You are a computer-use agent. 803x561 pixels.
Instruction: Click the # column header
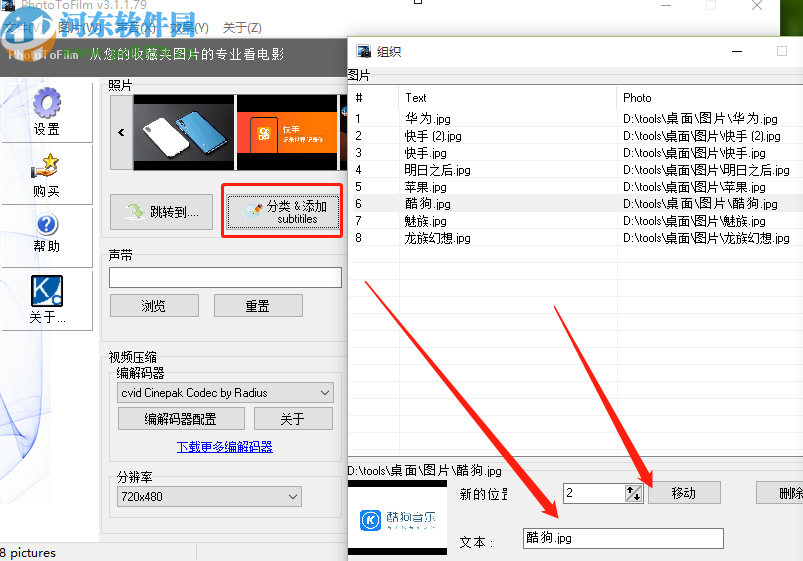click(x=373, y=97)
